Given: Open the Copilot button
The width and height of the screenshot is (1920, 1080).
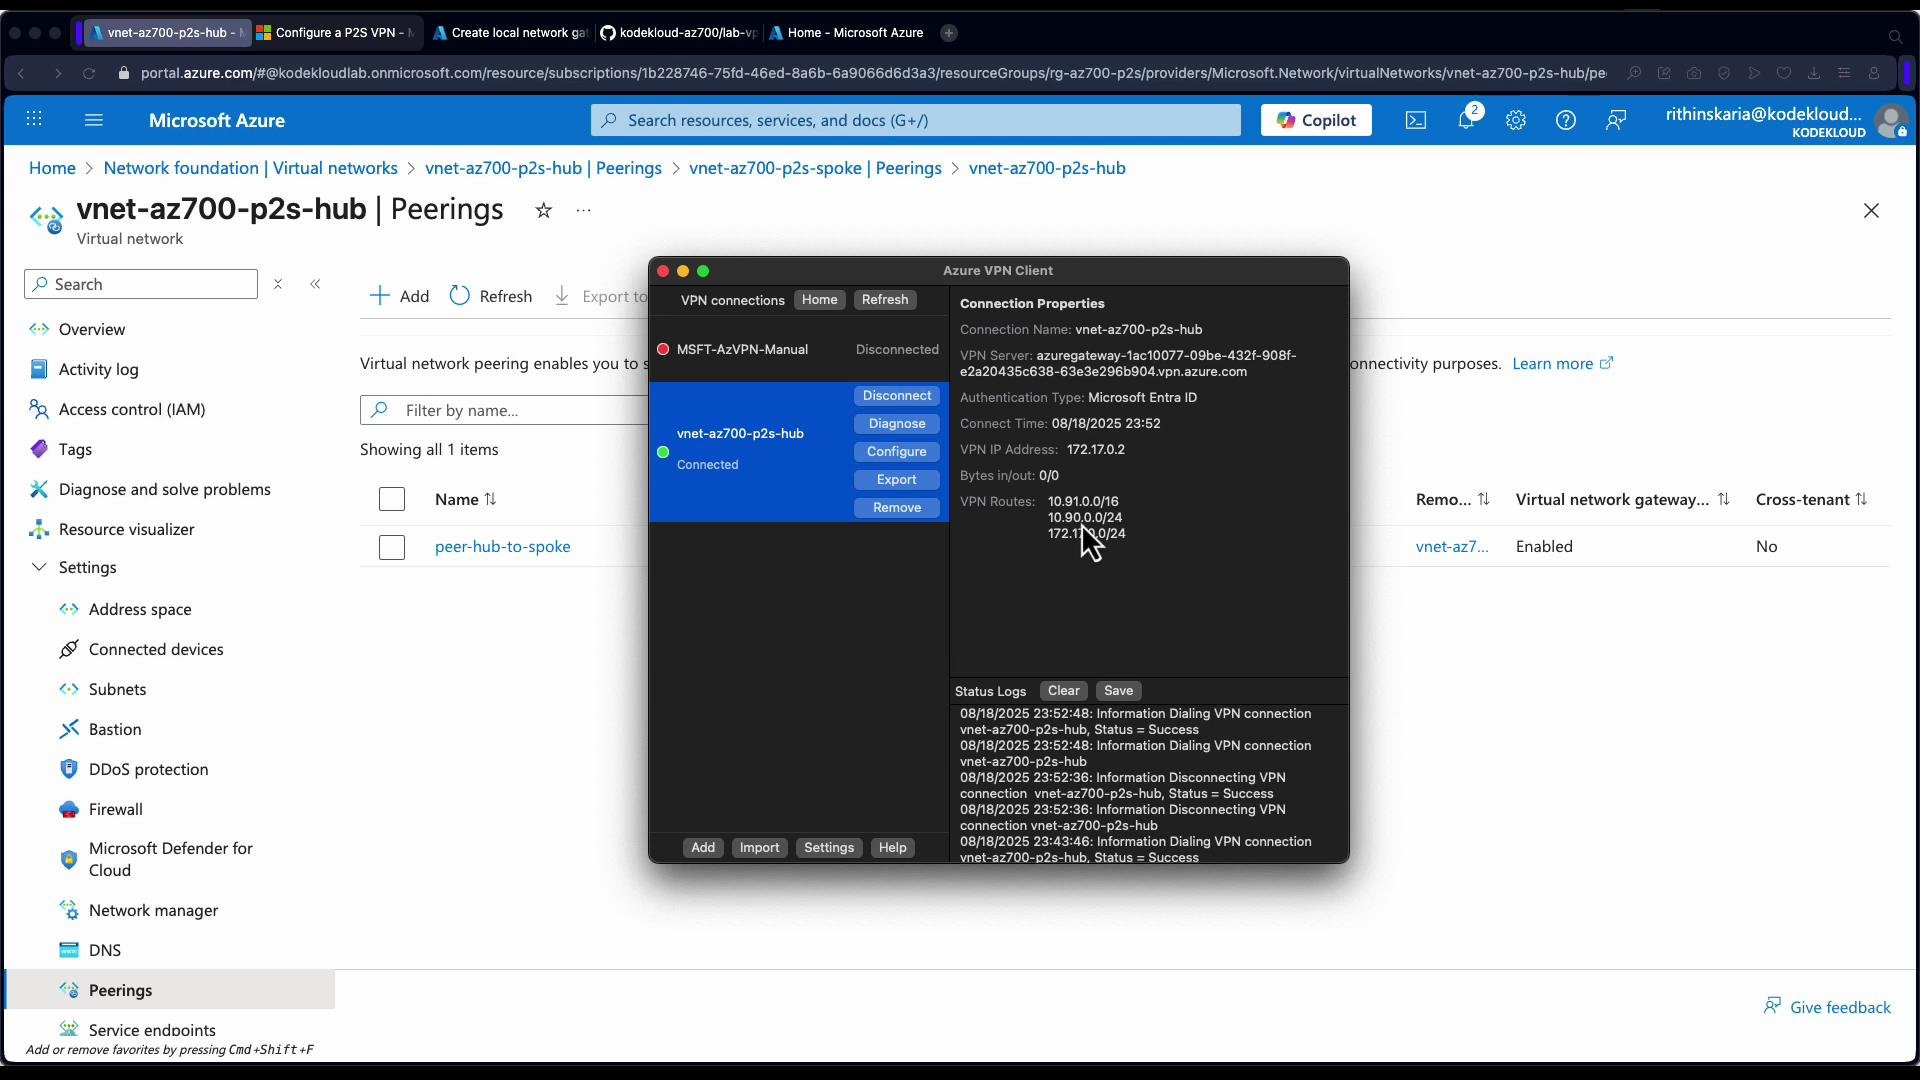Looking at the screenshot, I should coord(1316,120).
